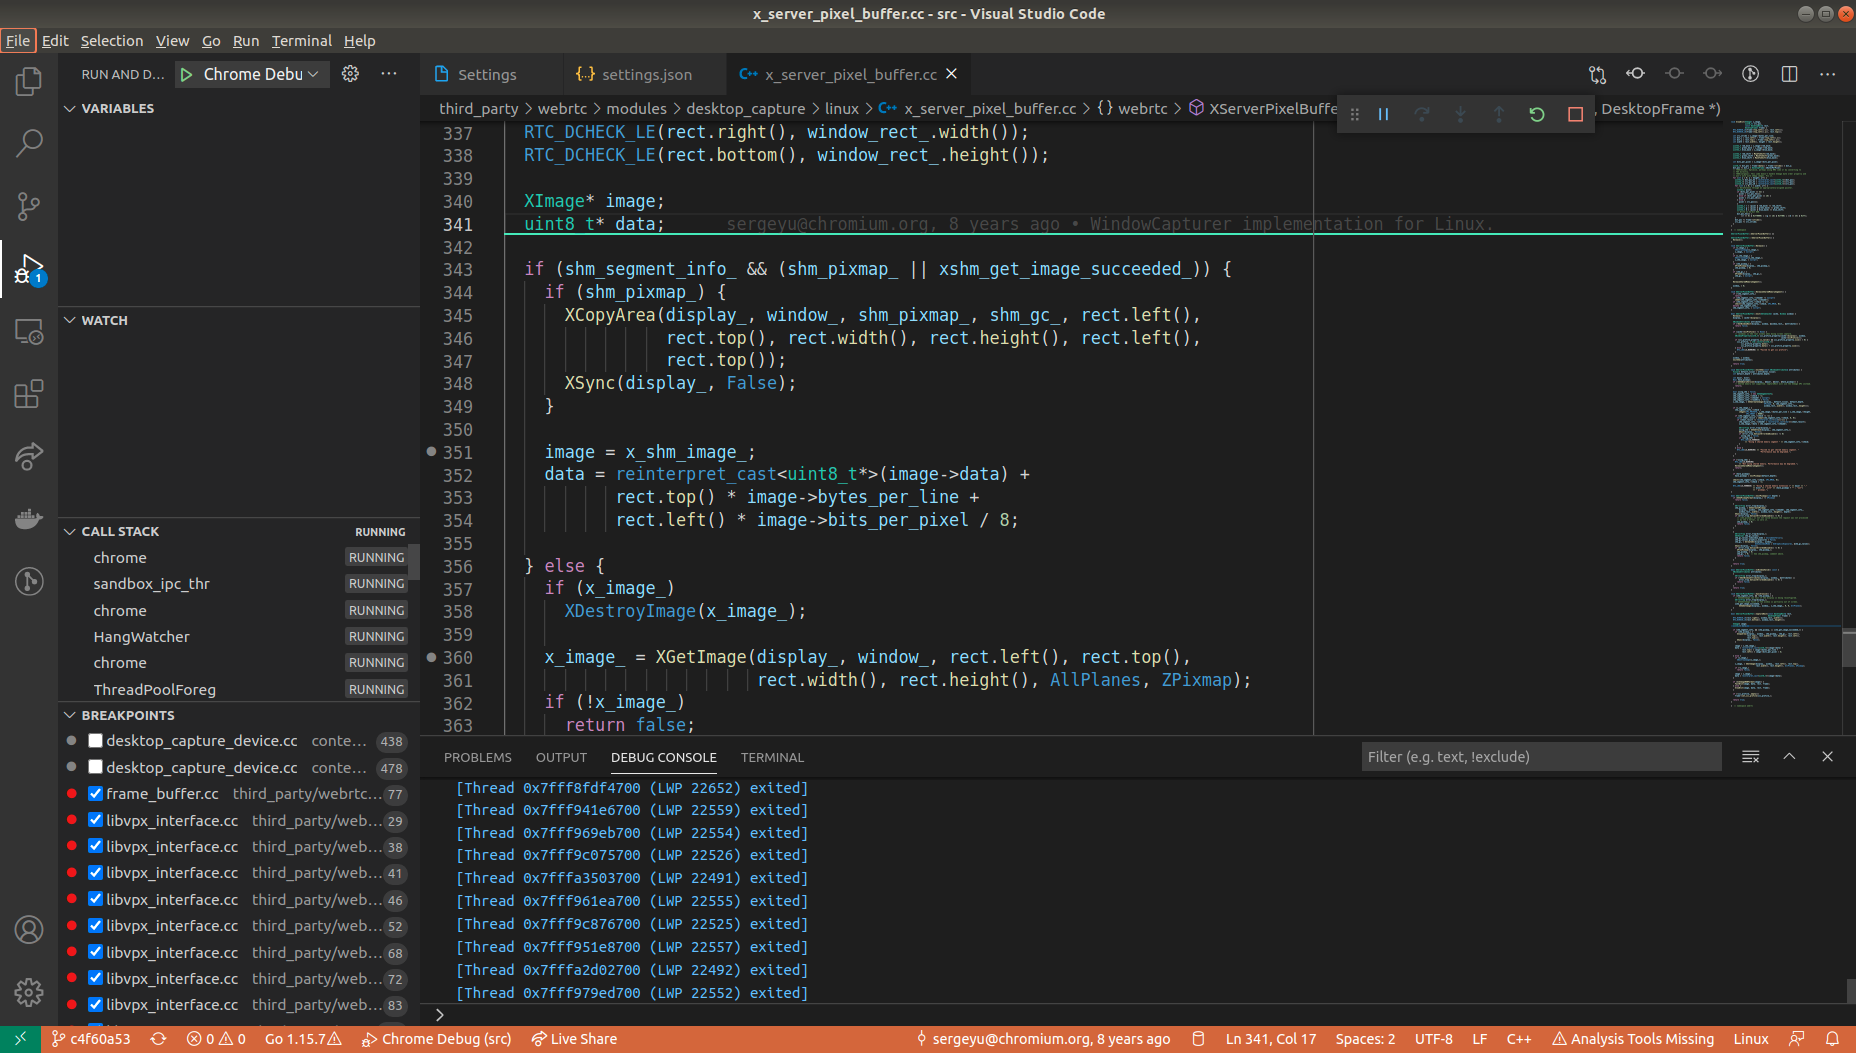Click Analysis Tools Missing warning
This screenshot has width=1856, height=1053.
click(1633, 1039)
